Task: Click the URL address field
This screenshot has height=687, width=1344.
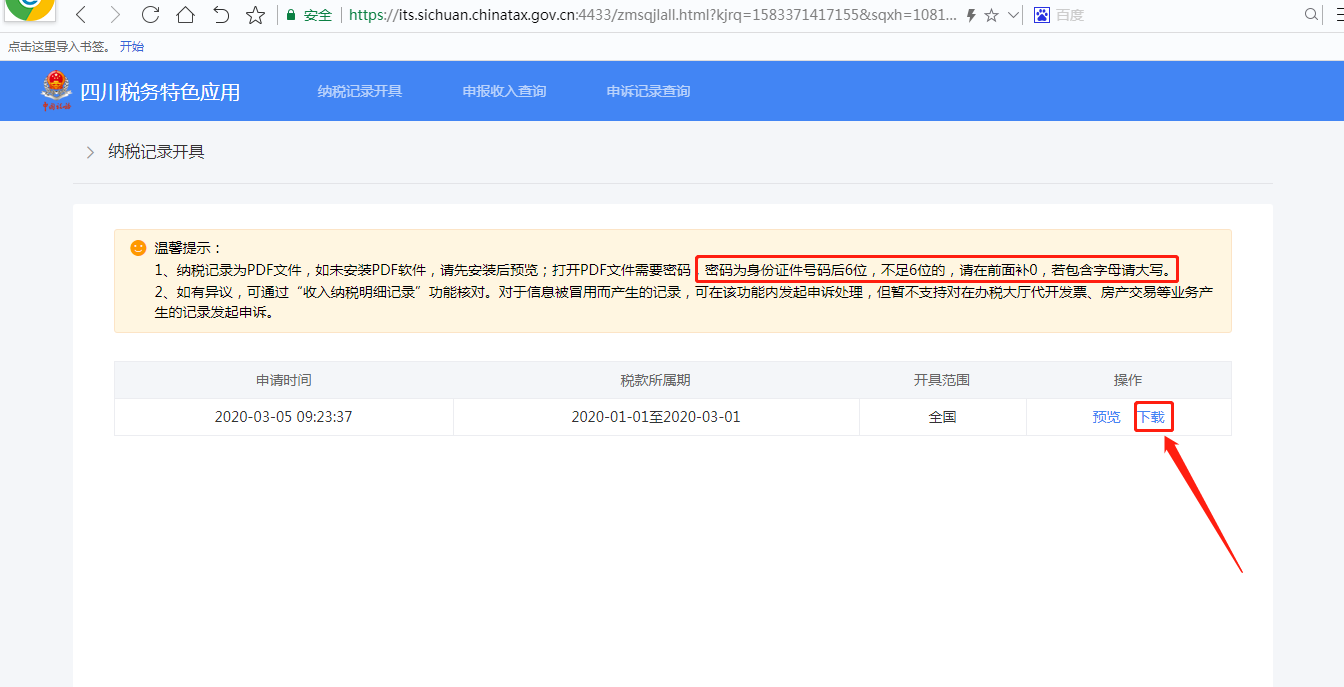Action: point(650,16)
